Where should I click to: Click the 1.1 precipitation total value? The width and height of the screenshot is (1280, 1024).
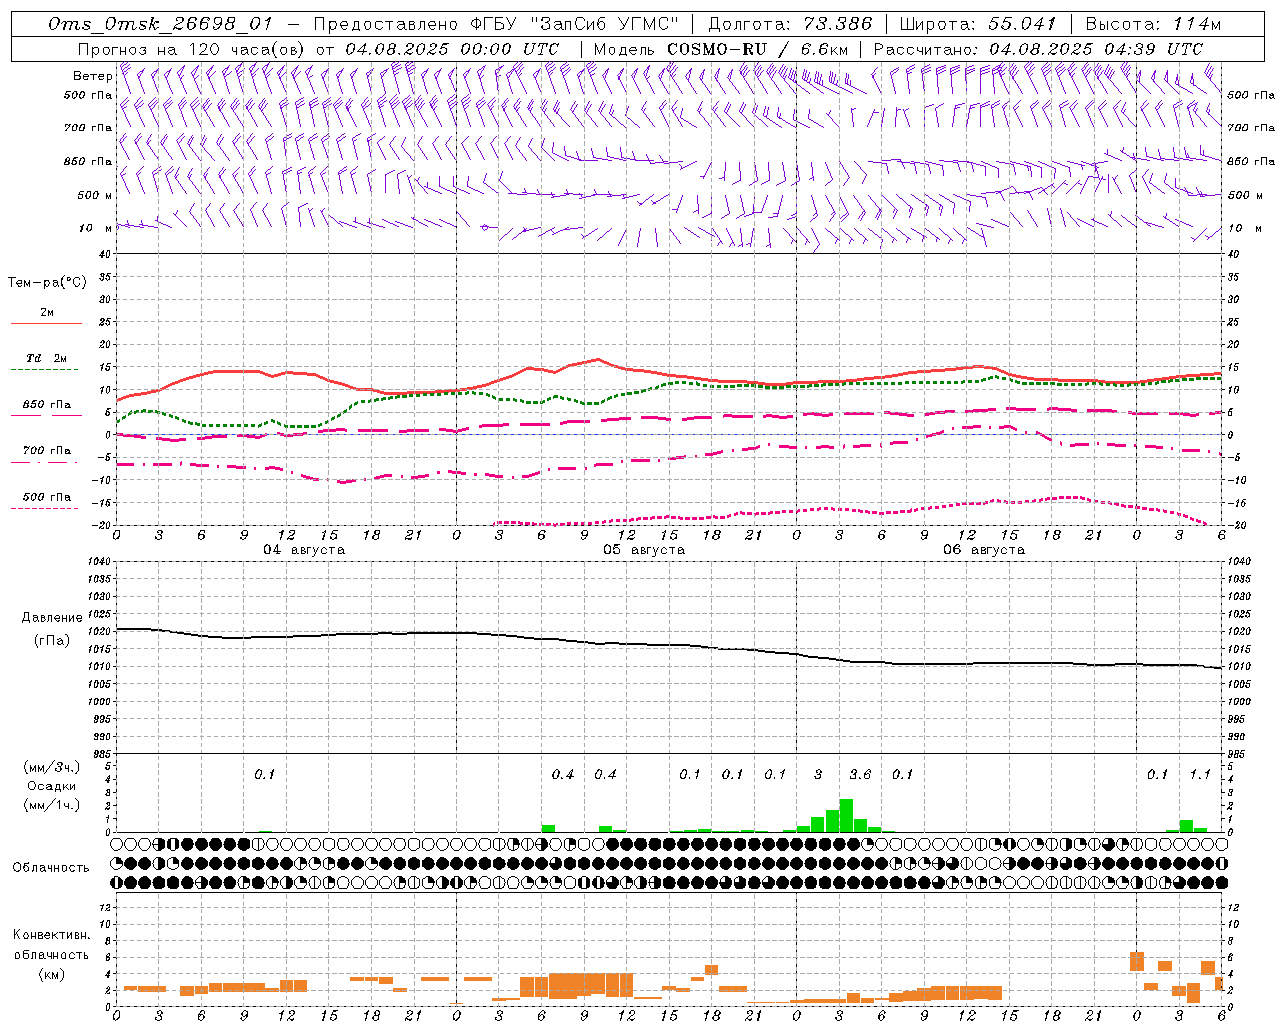click(x=1200, y=774)
